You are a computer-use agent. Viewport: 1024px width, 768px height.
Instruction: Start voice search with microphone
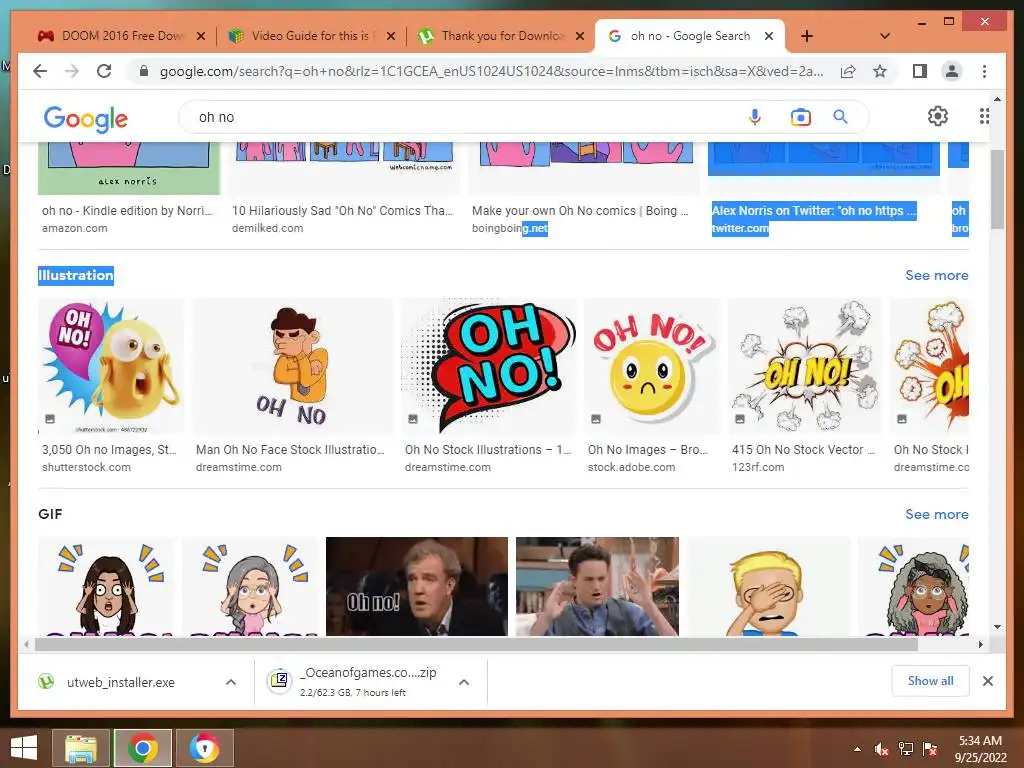[x=754, y=117]
